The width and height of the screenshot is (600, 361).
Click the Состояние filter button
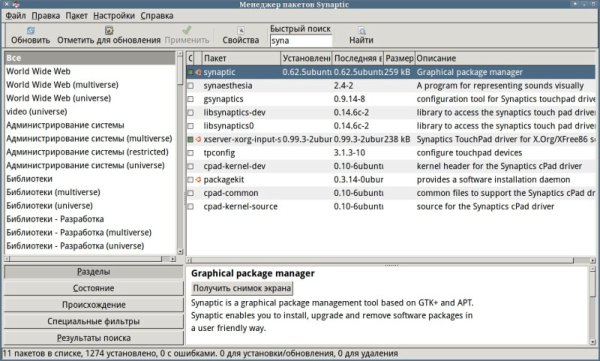[94, 288]
